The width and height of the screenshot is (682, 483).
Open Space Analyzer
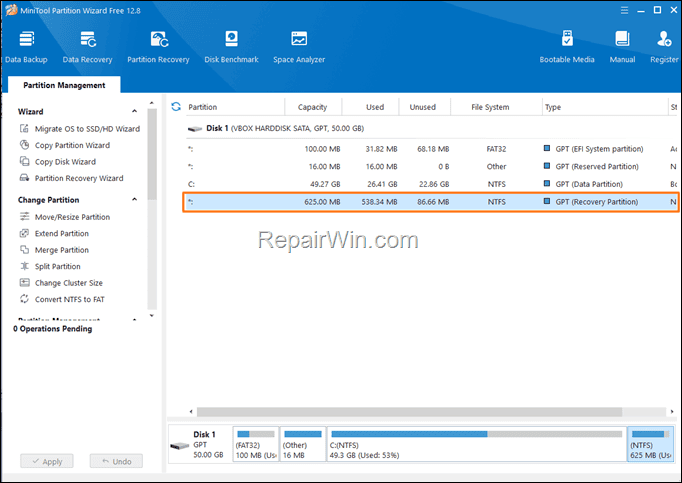pyautogui.click(x=299, y=47)
